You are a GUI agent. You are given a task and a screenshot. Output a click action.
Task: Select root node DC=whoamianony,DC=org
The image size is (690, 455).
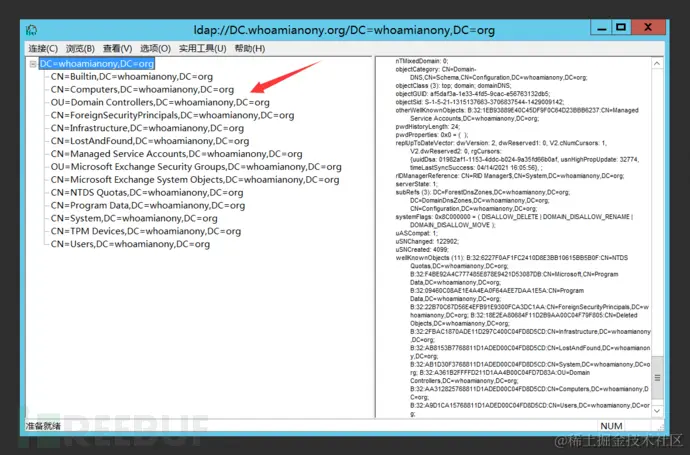click(x=97, y=64)
